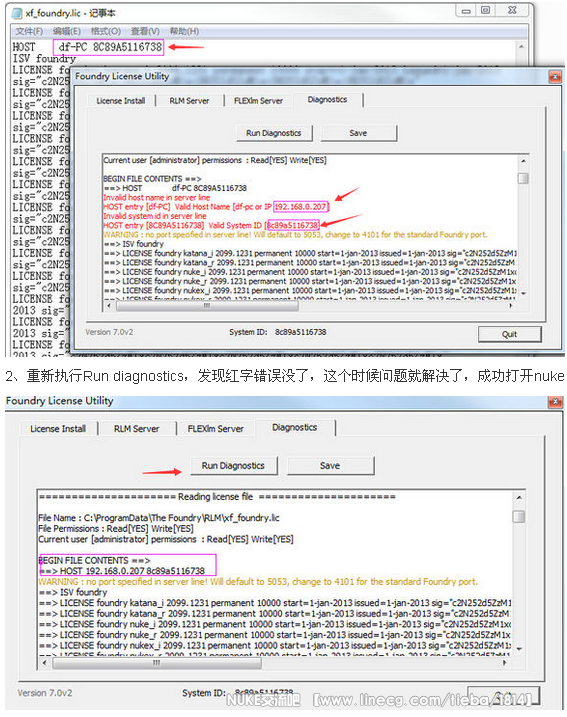Image resolution: width=567 pixels, height=717 pixels.
Task: Click right scroll arrow of lower diagnostics output
Action: [x=504, y=663]
